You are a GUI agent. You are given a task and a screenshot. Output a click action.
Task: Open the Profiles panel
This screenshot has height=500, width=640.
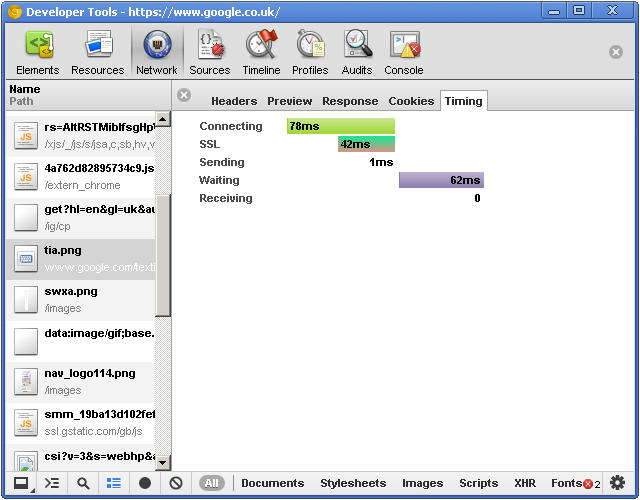pos(310,52)
